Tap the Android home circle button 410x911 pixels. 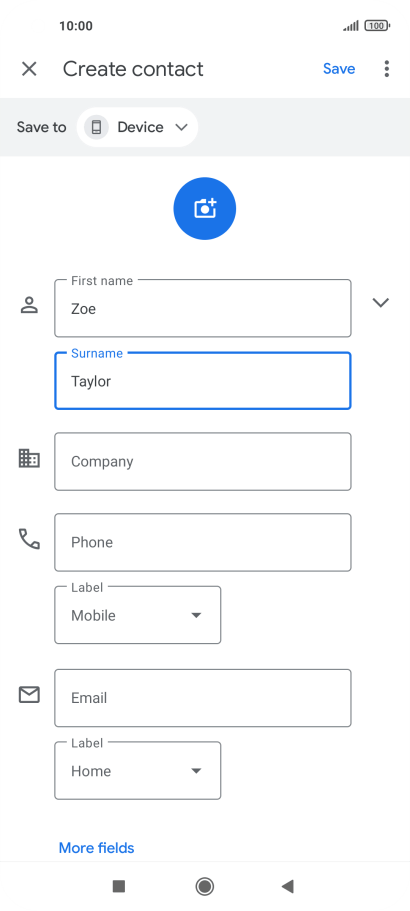(x=204, y=886)
